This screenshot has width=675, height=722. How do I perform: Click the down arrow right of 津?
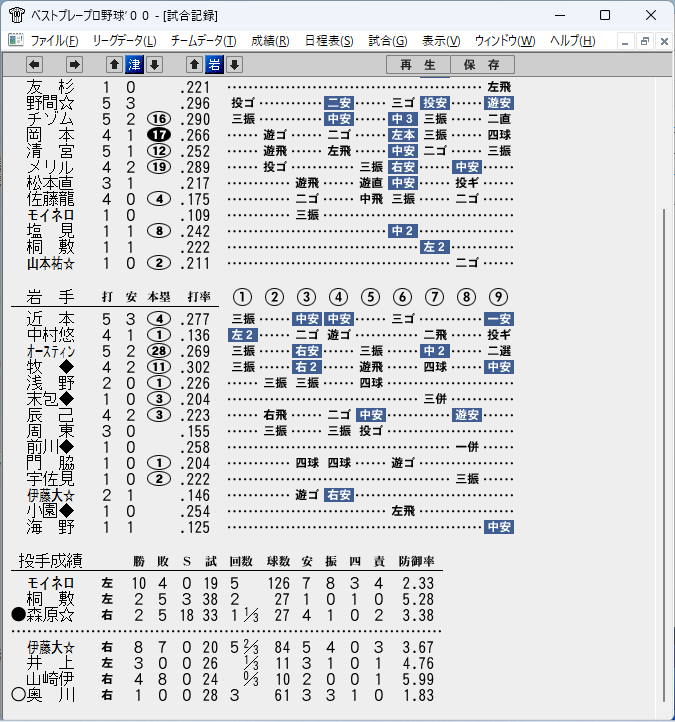pyautogui.click(x=155, y=64)
